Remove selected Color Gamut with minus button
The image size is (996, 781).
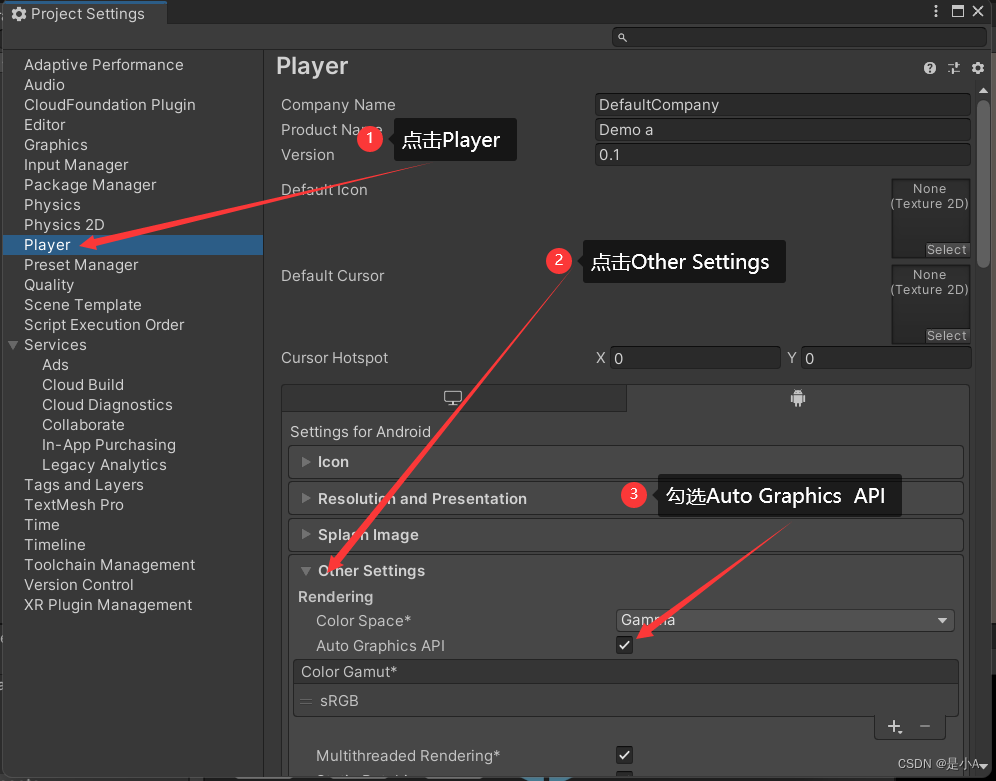click(x=925, y=726)
